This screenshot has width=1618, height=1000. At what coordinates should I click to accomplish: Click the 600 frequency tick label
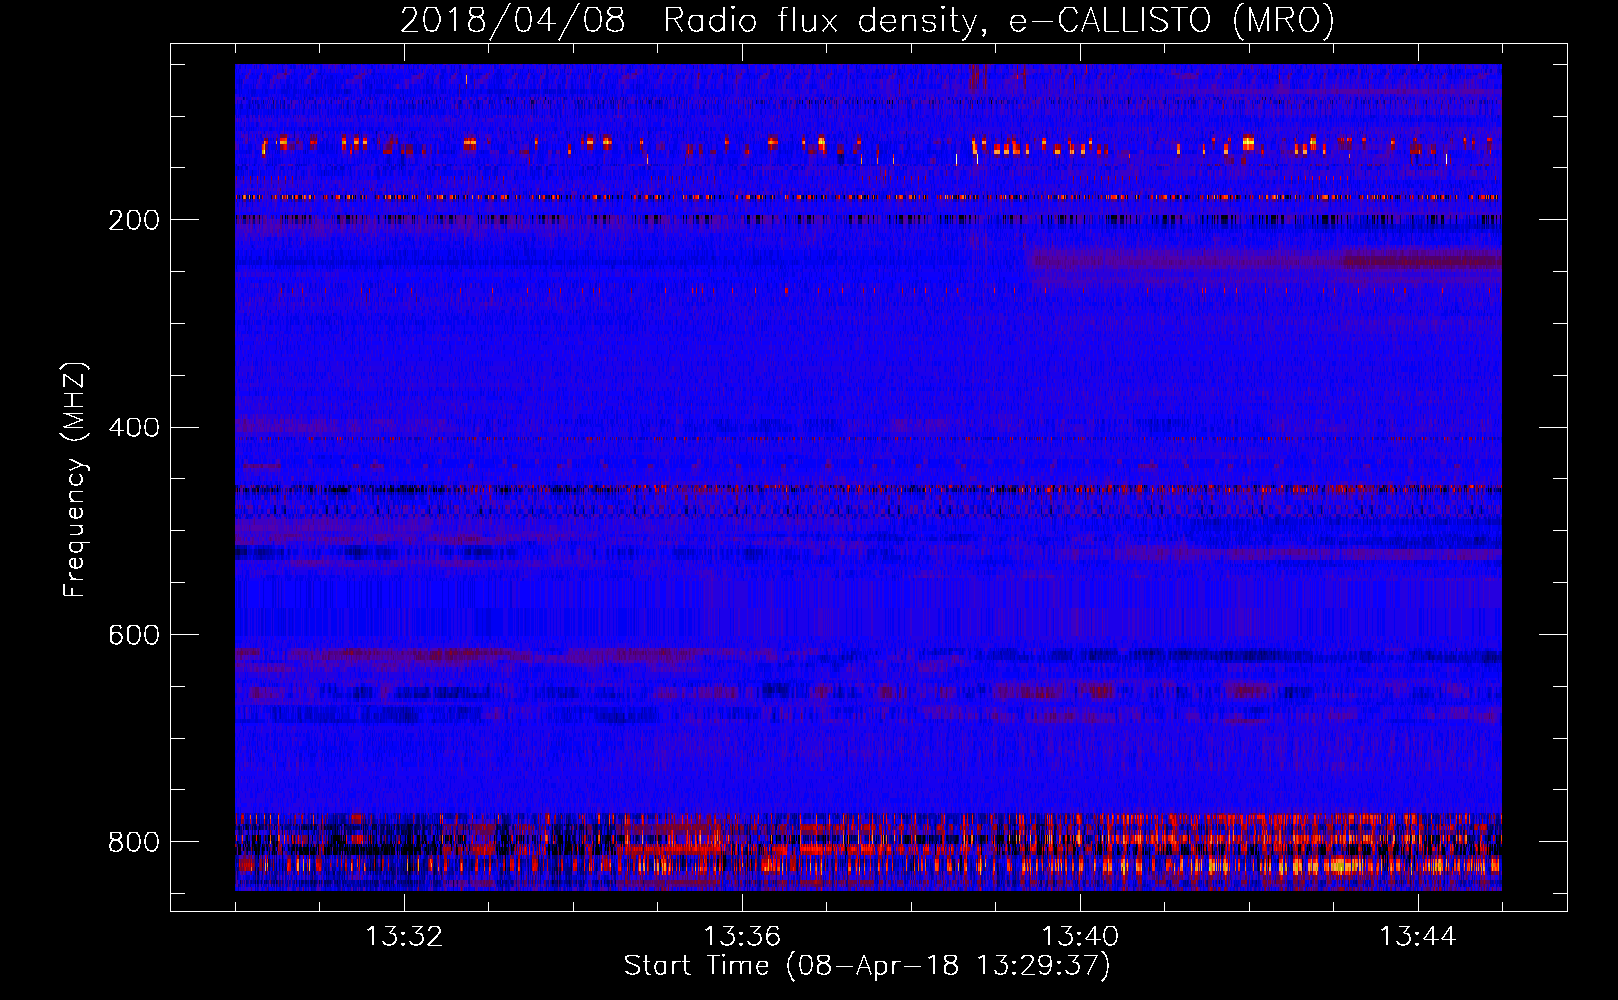pos(134,635)
